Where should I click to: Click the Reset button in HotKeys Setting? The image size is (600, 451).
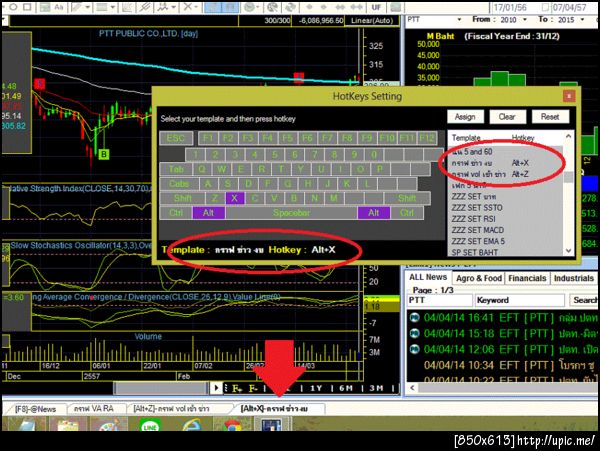pyautogui.click(x=550, y=117)
